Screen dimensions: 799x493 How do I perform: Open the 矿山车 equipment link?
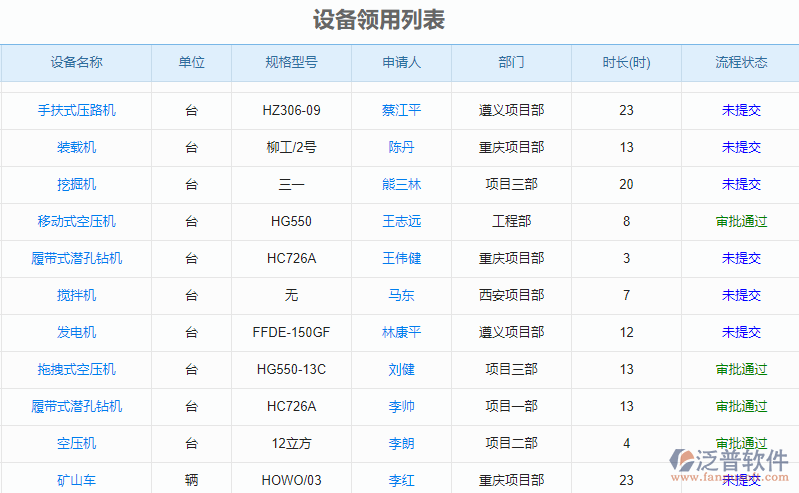point(76,480)
